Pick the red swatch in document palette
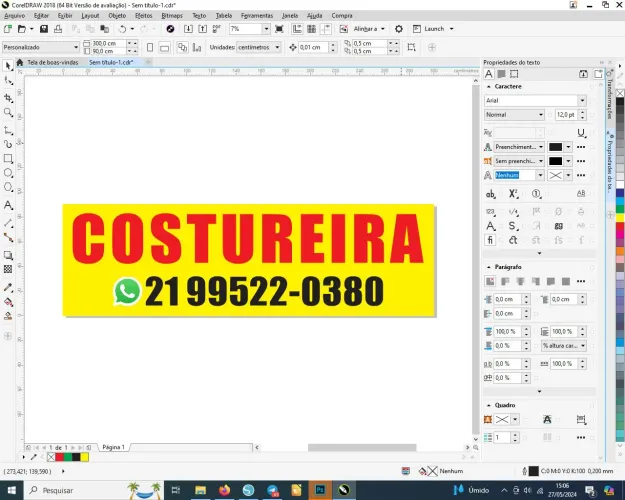The height and width of the screenshot is (500, 625). (x=59, y=457)
